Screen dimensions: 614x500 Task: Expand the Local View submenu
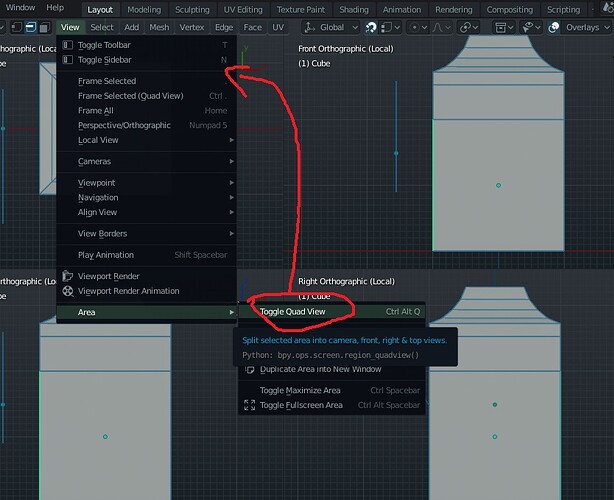point(146,140)
